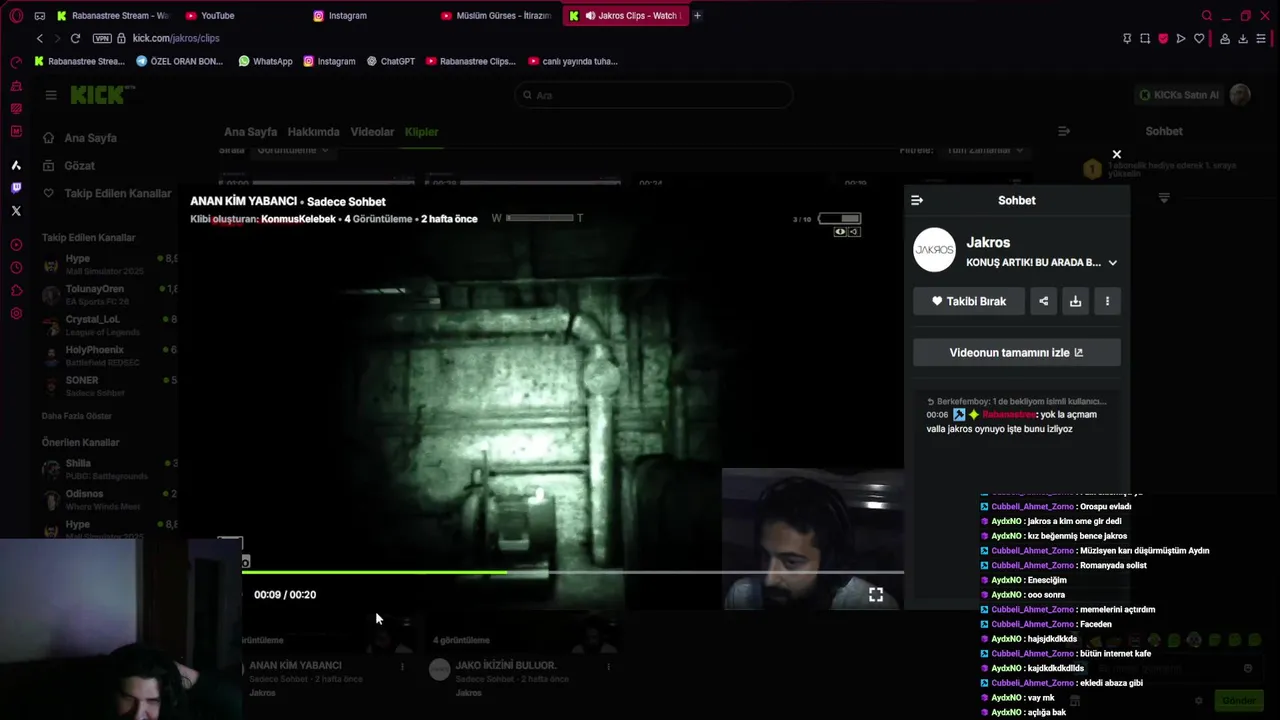1280x720 pixels.
Task: Switch to the Rabanastree Stream browser tab
Action: tap(113, 16)
